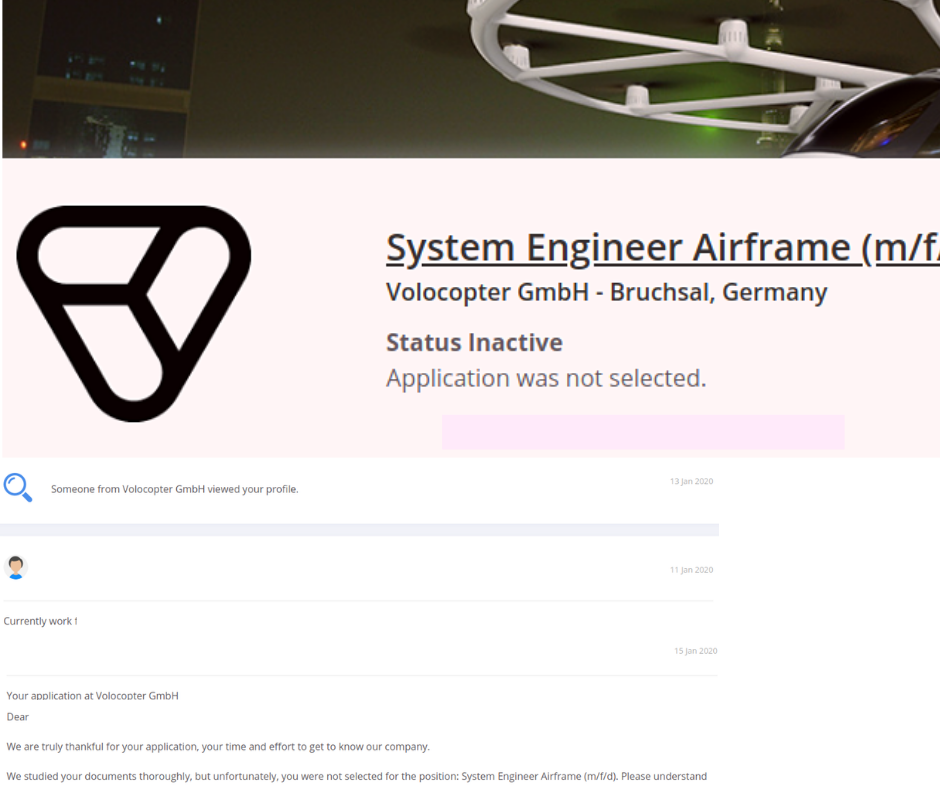Click the blank pink bar under the status
Screen dimensions: 940x788
[x=643, y=432]
